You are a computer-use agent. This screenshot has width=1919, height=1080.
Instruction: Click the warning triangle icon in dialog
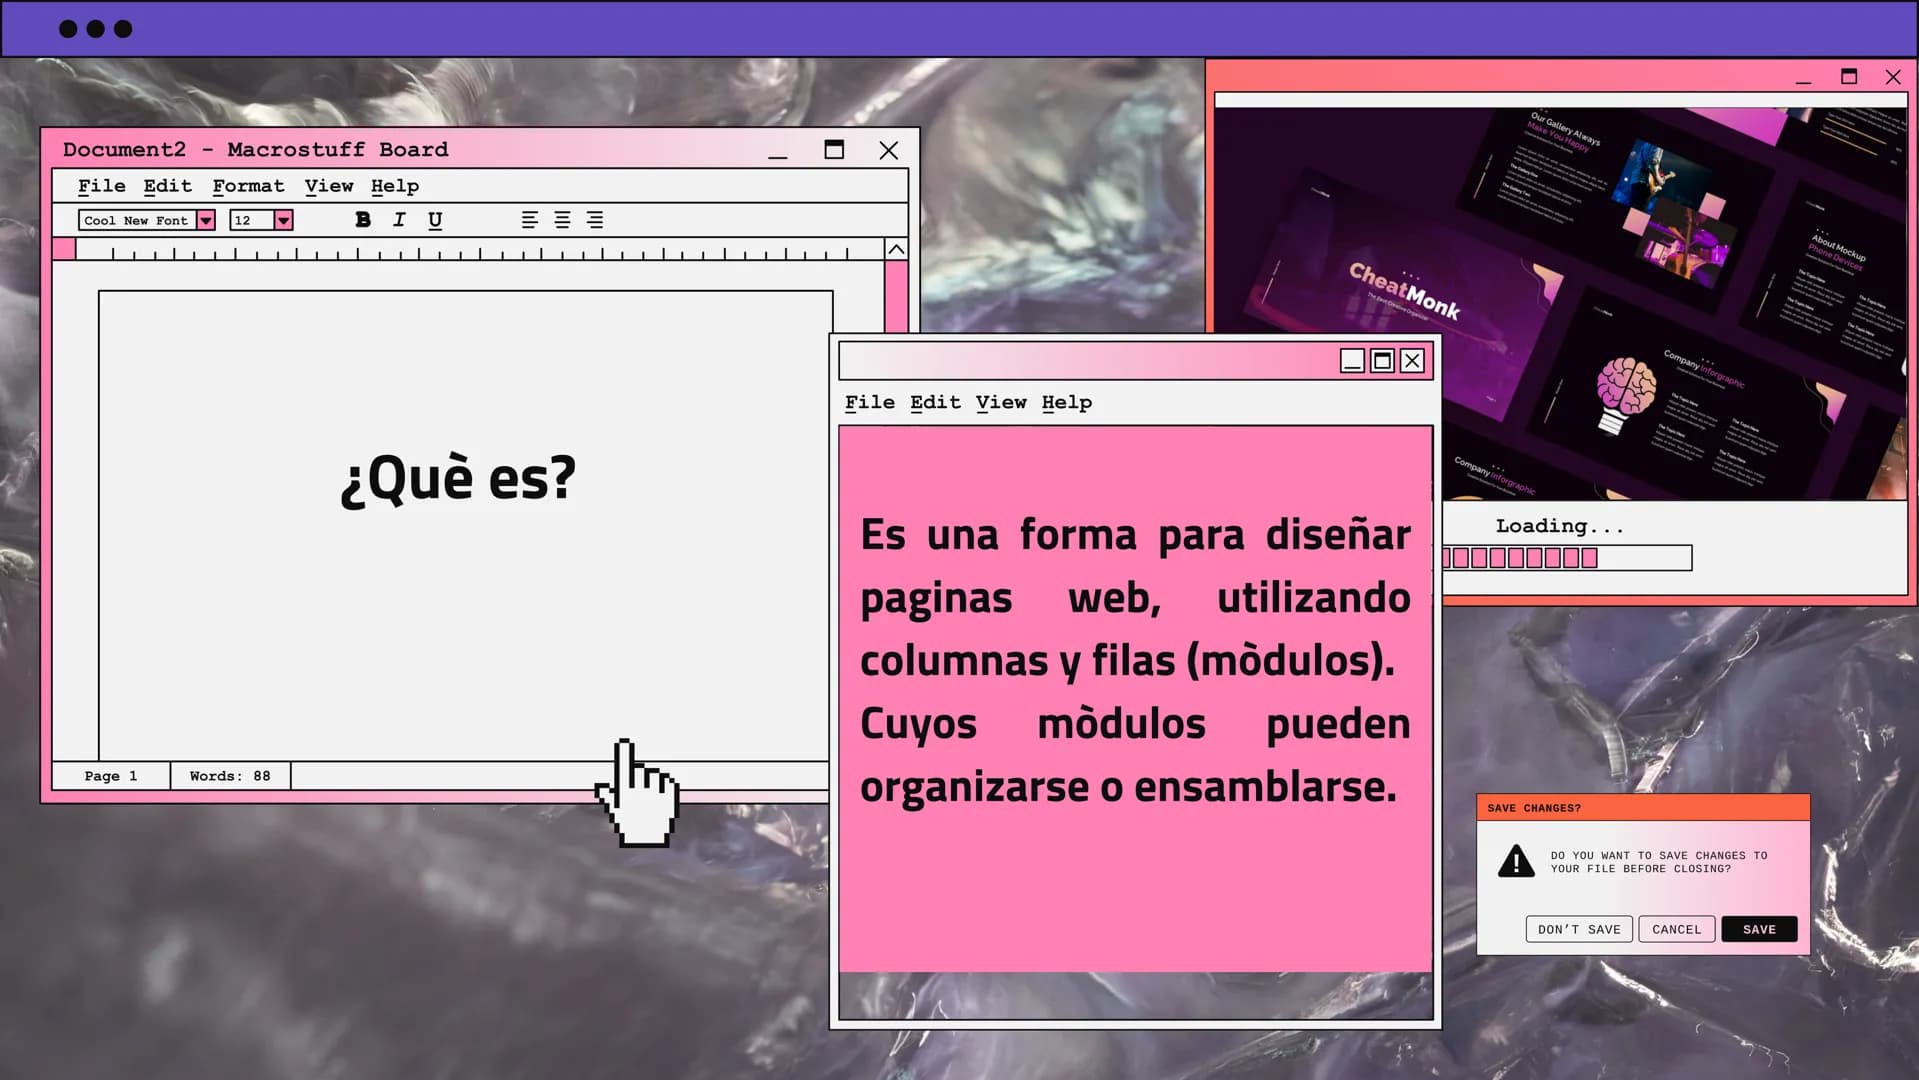click(1516, 861)
